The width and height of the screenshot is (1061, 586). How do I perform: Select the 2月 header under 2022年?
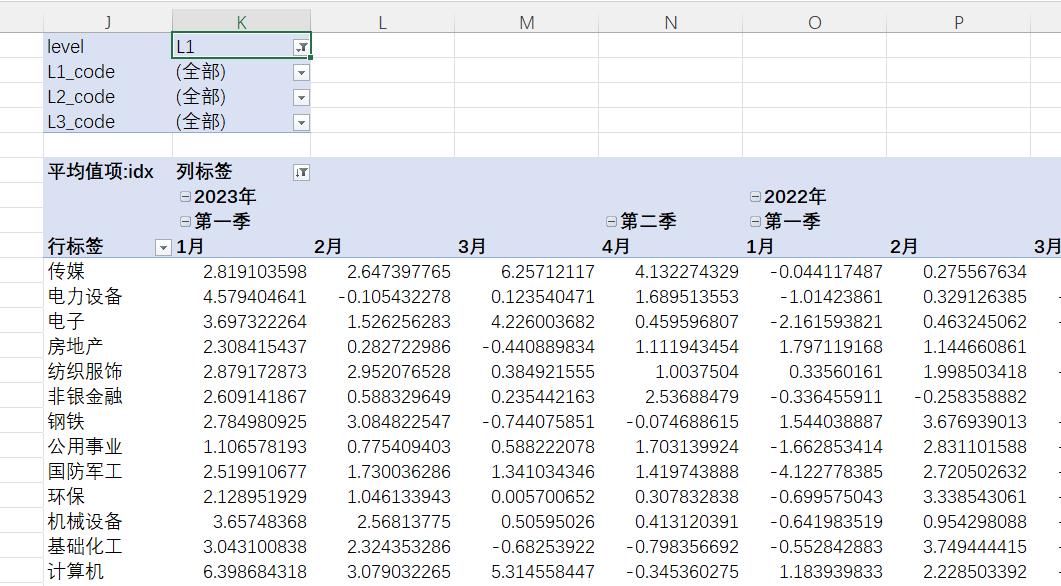click(x=959, y=246)
